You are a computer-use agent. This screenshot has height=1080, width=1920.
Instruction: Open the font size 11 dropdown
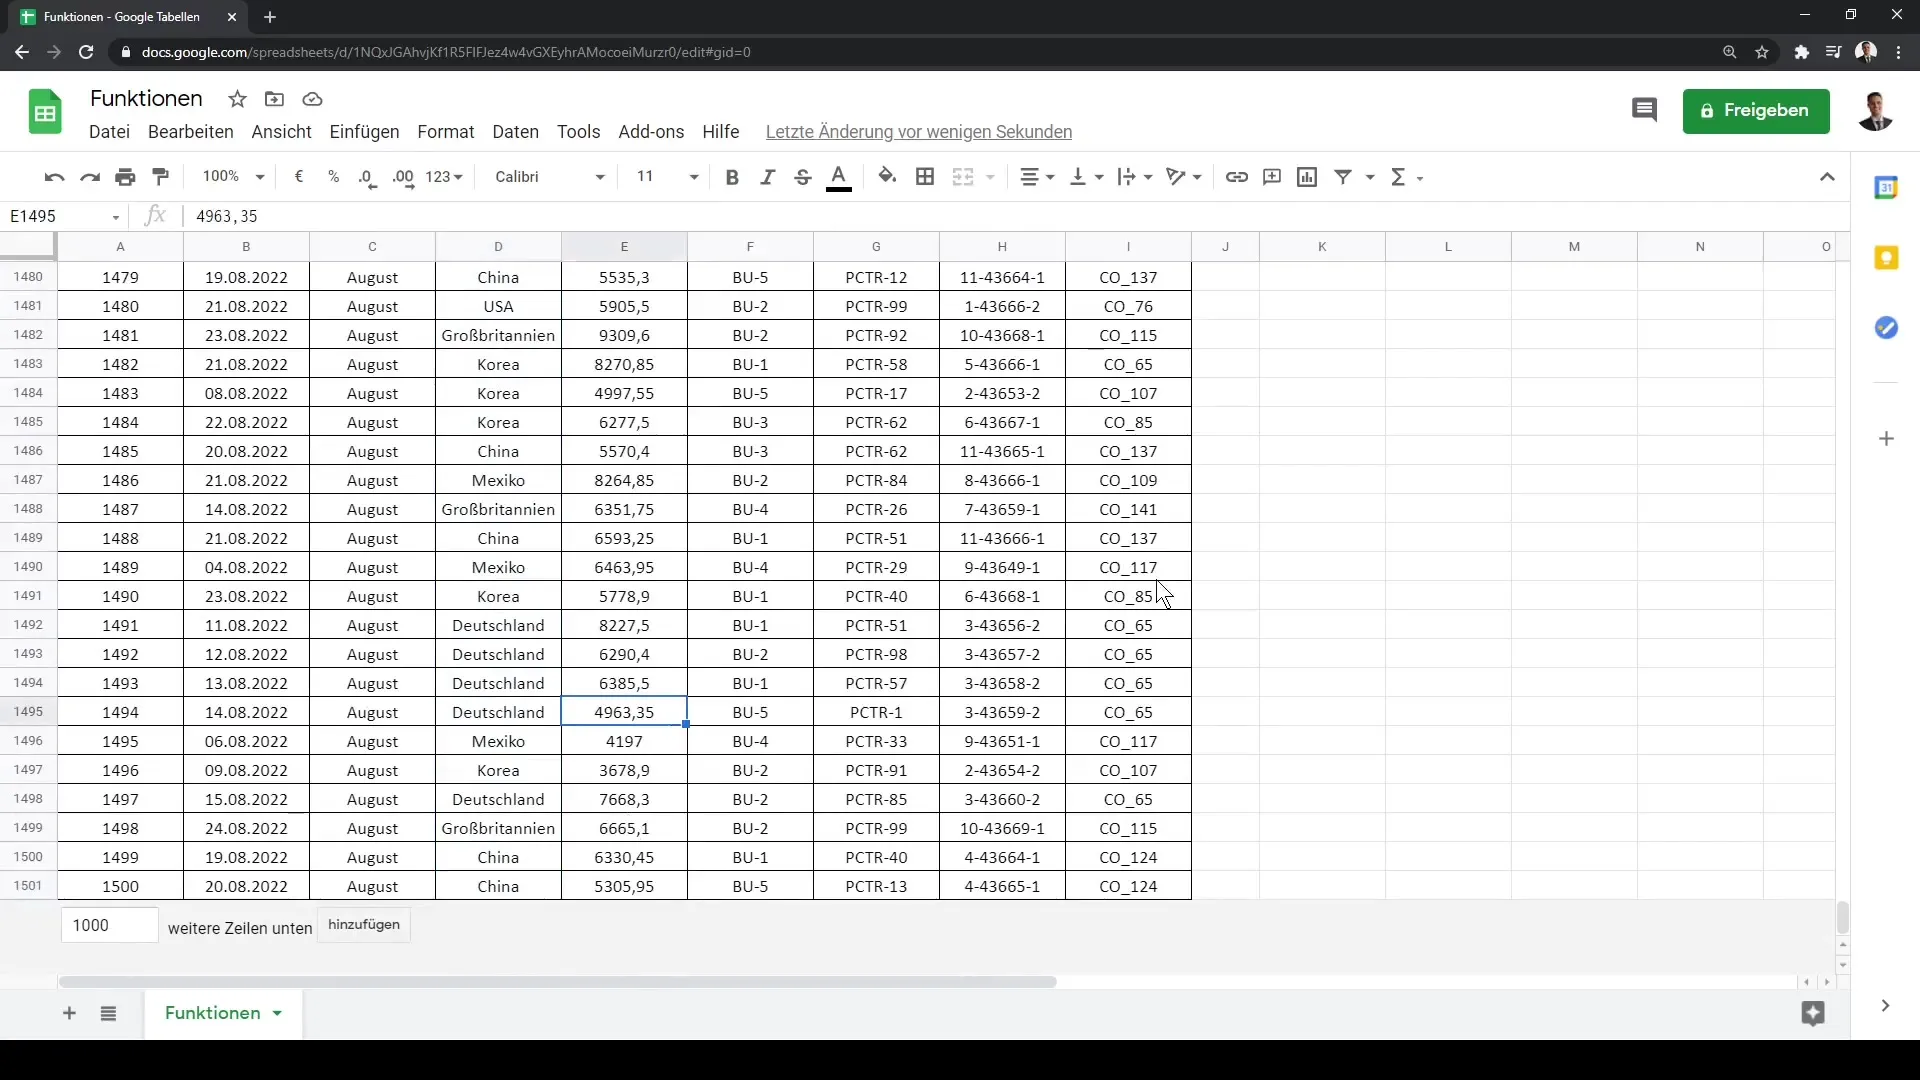pyautogui.click(x=667, y=177)
